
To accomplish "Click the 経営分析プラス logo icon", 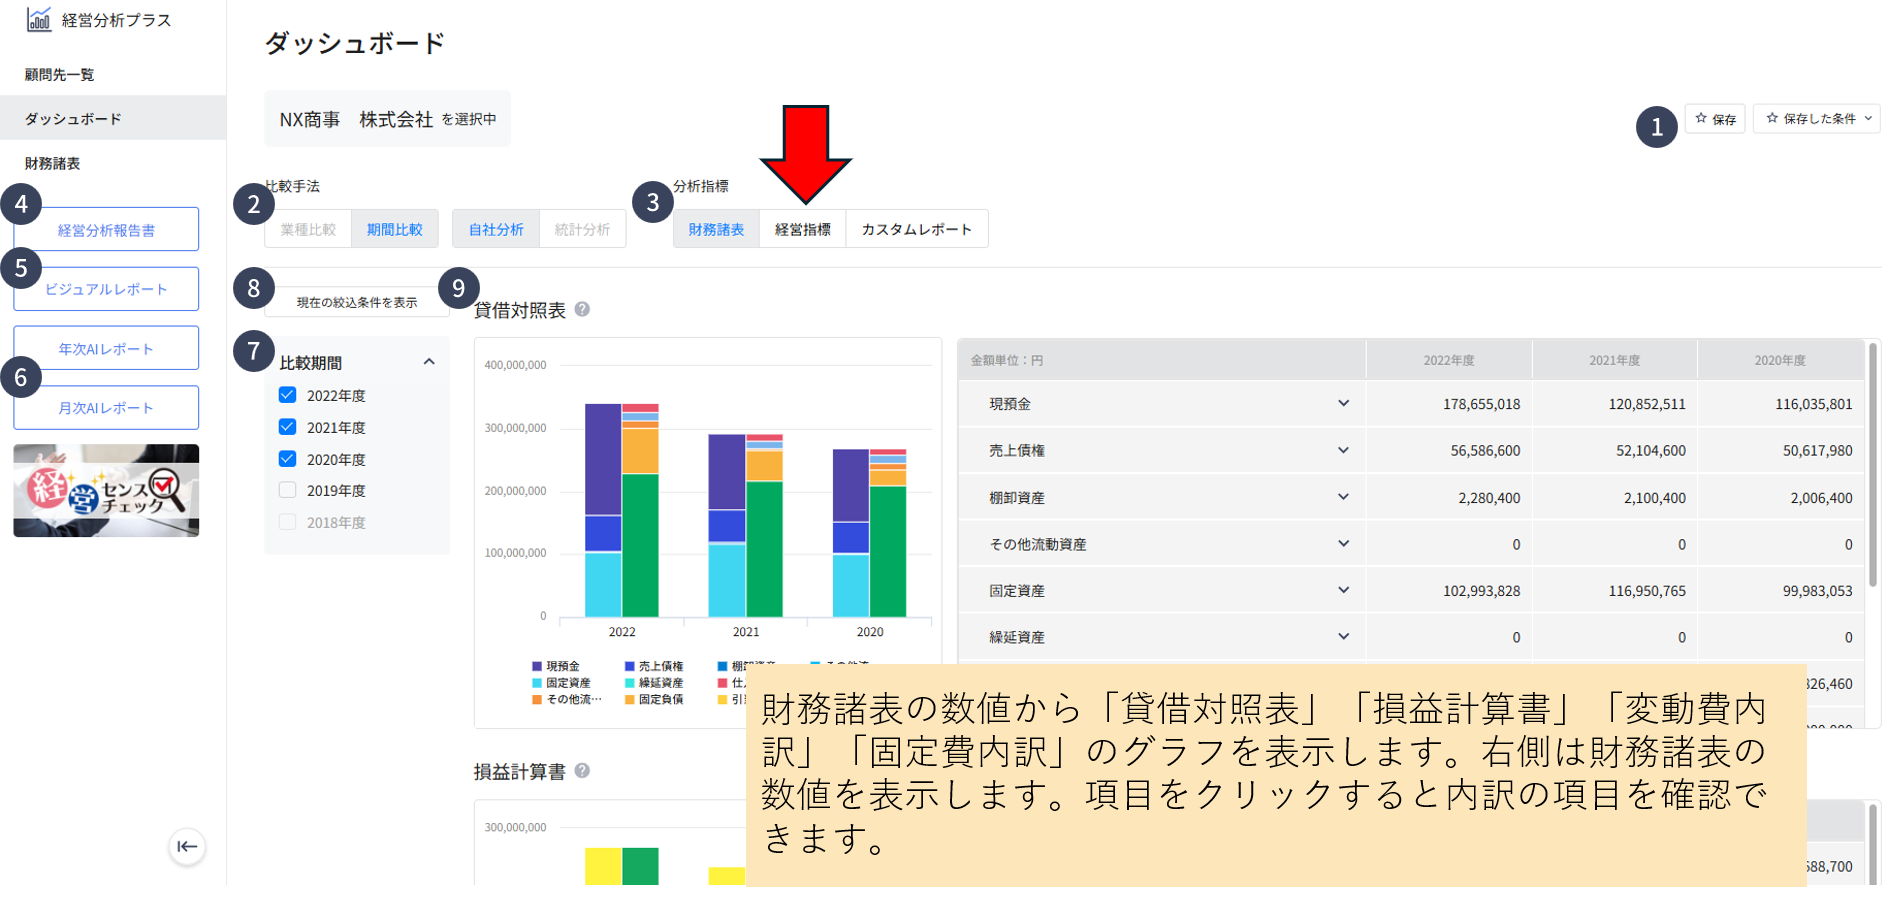I will [39, 19].
